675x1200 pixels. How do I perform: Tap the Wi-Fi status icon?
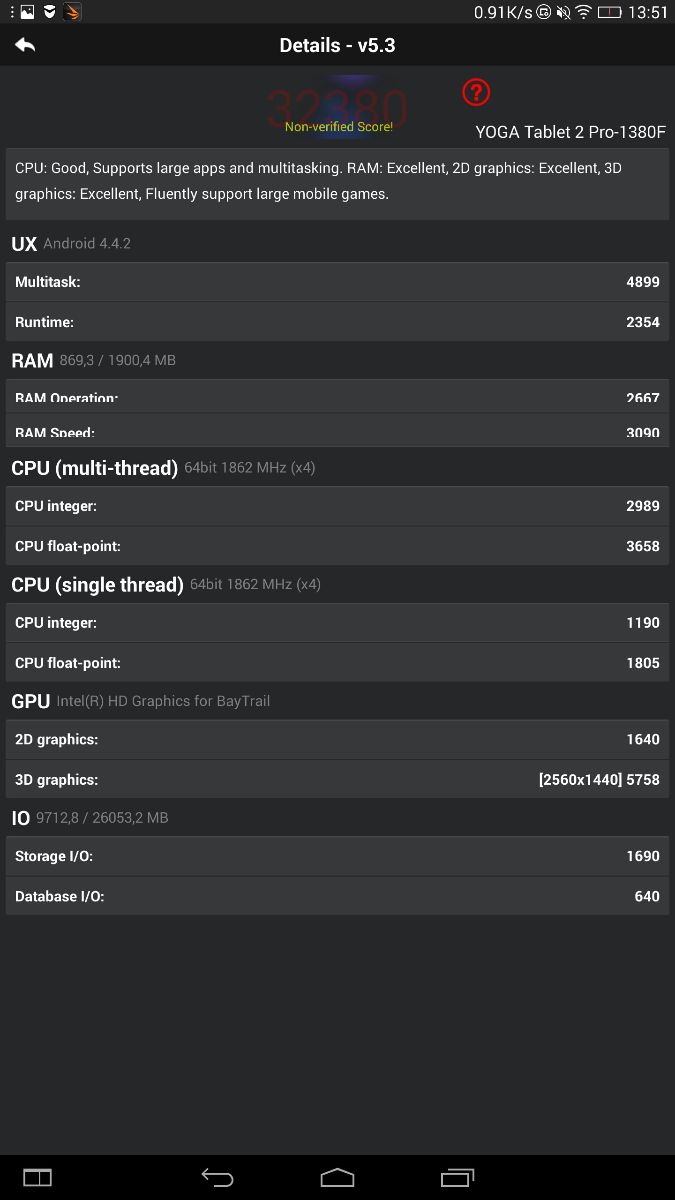tap(583, 12)
